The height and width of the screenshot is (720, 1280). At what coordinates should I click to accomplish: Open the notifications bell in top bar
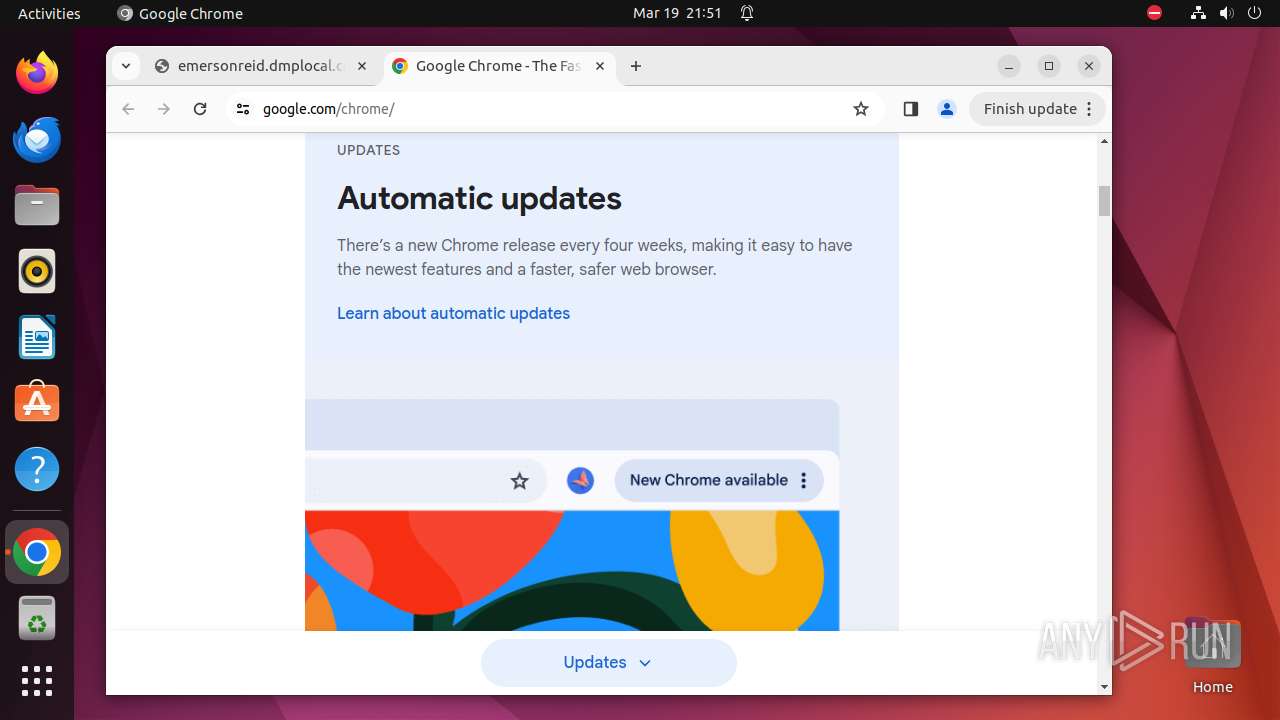tap(747, 13)
